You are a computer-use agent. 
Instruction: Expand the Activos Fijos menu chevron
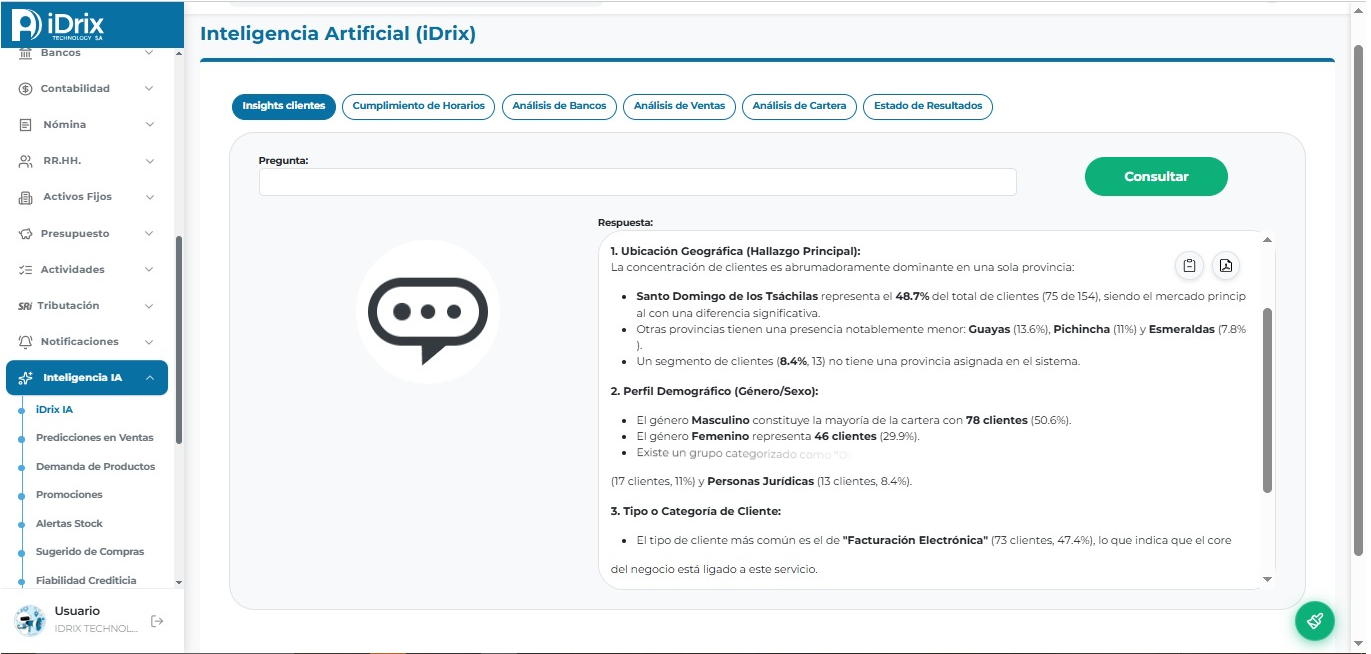point(149,197)
